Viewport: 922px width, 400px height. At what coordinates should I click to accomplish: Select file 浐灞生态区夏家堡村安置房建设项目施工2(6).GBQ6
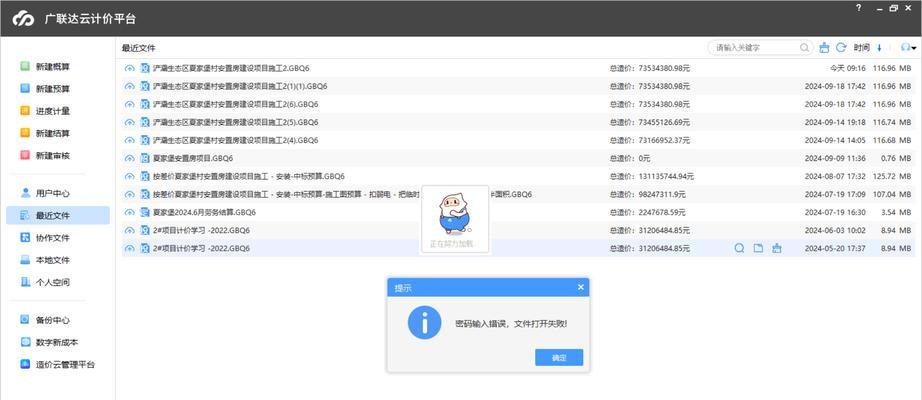pos(235,104)
